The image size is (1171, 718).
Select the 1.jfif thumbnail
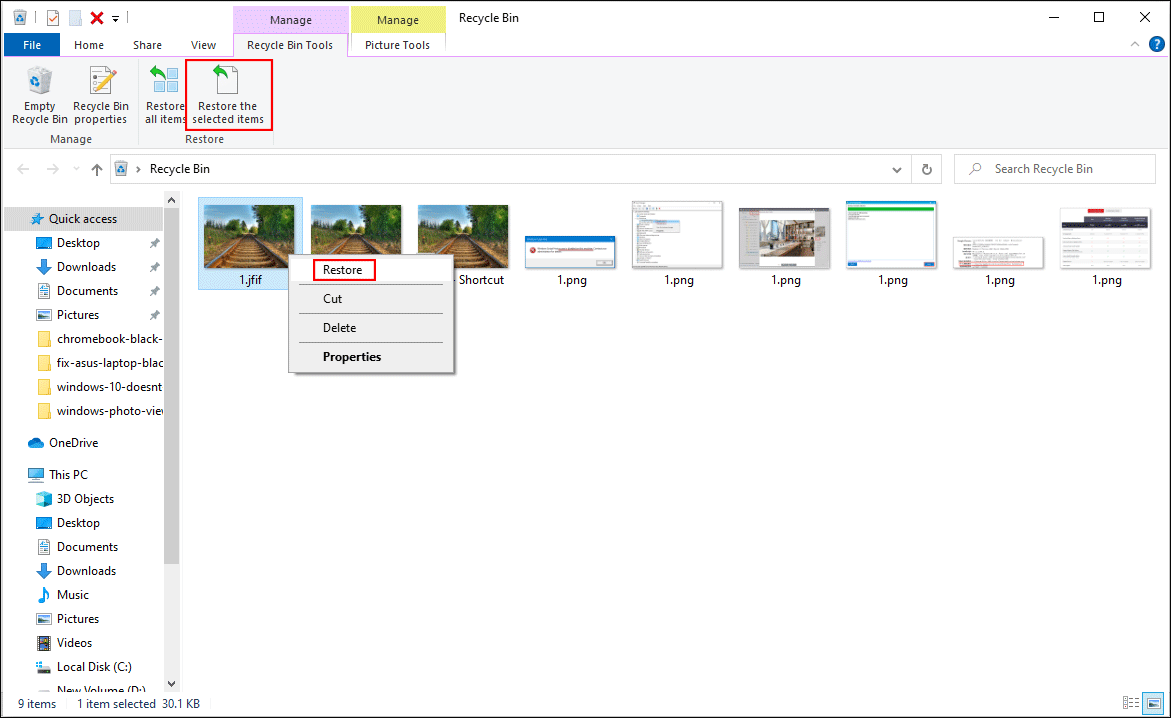pyautogui.click(x=249, y=237)
